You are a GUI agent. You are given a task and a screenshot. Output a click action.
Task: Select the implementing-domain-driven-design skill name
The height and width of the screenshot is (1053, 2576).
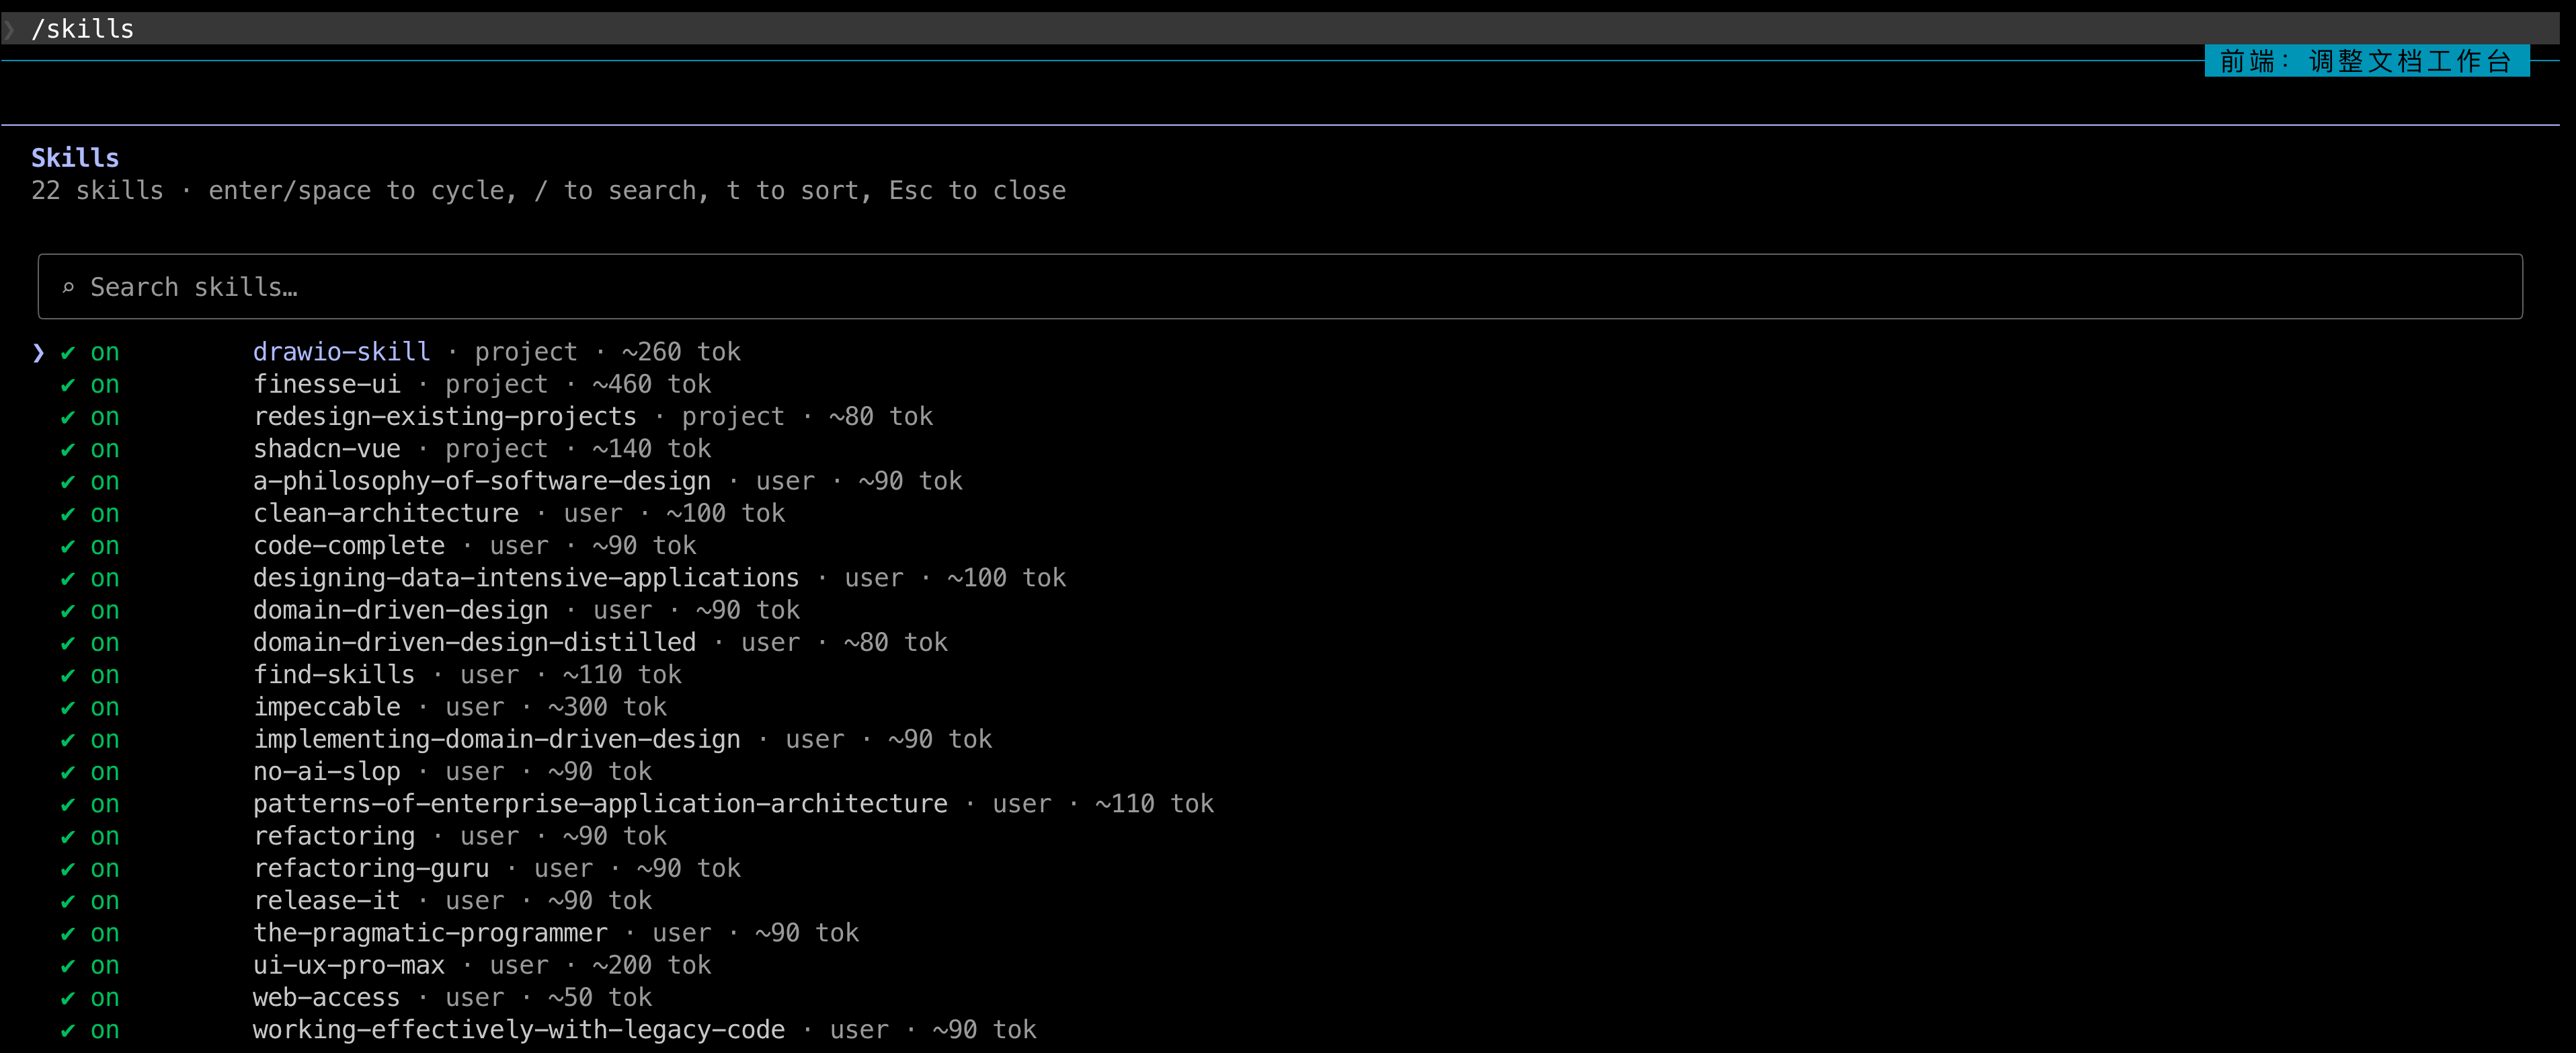(497, 739)
